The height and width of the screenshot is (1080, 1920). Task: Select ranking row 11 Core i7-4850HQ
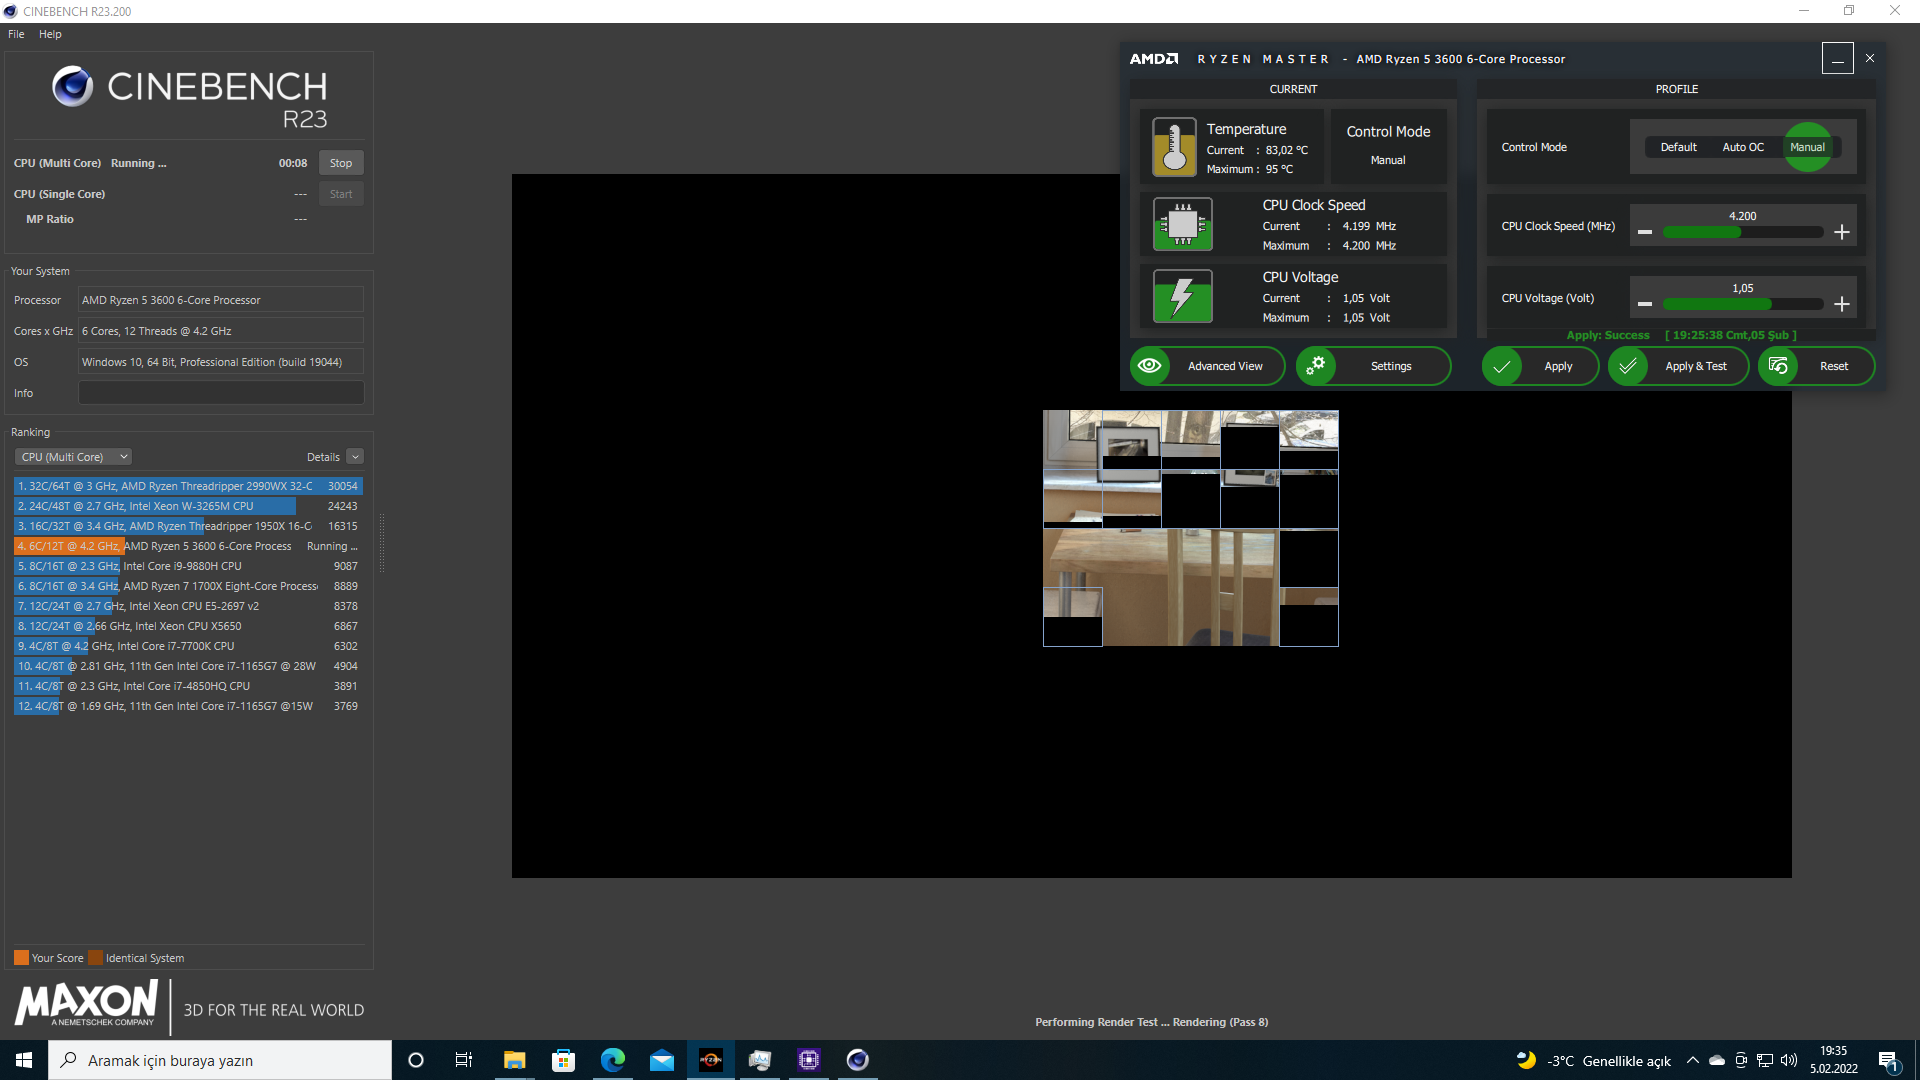point(188,686)
